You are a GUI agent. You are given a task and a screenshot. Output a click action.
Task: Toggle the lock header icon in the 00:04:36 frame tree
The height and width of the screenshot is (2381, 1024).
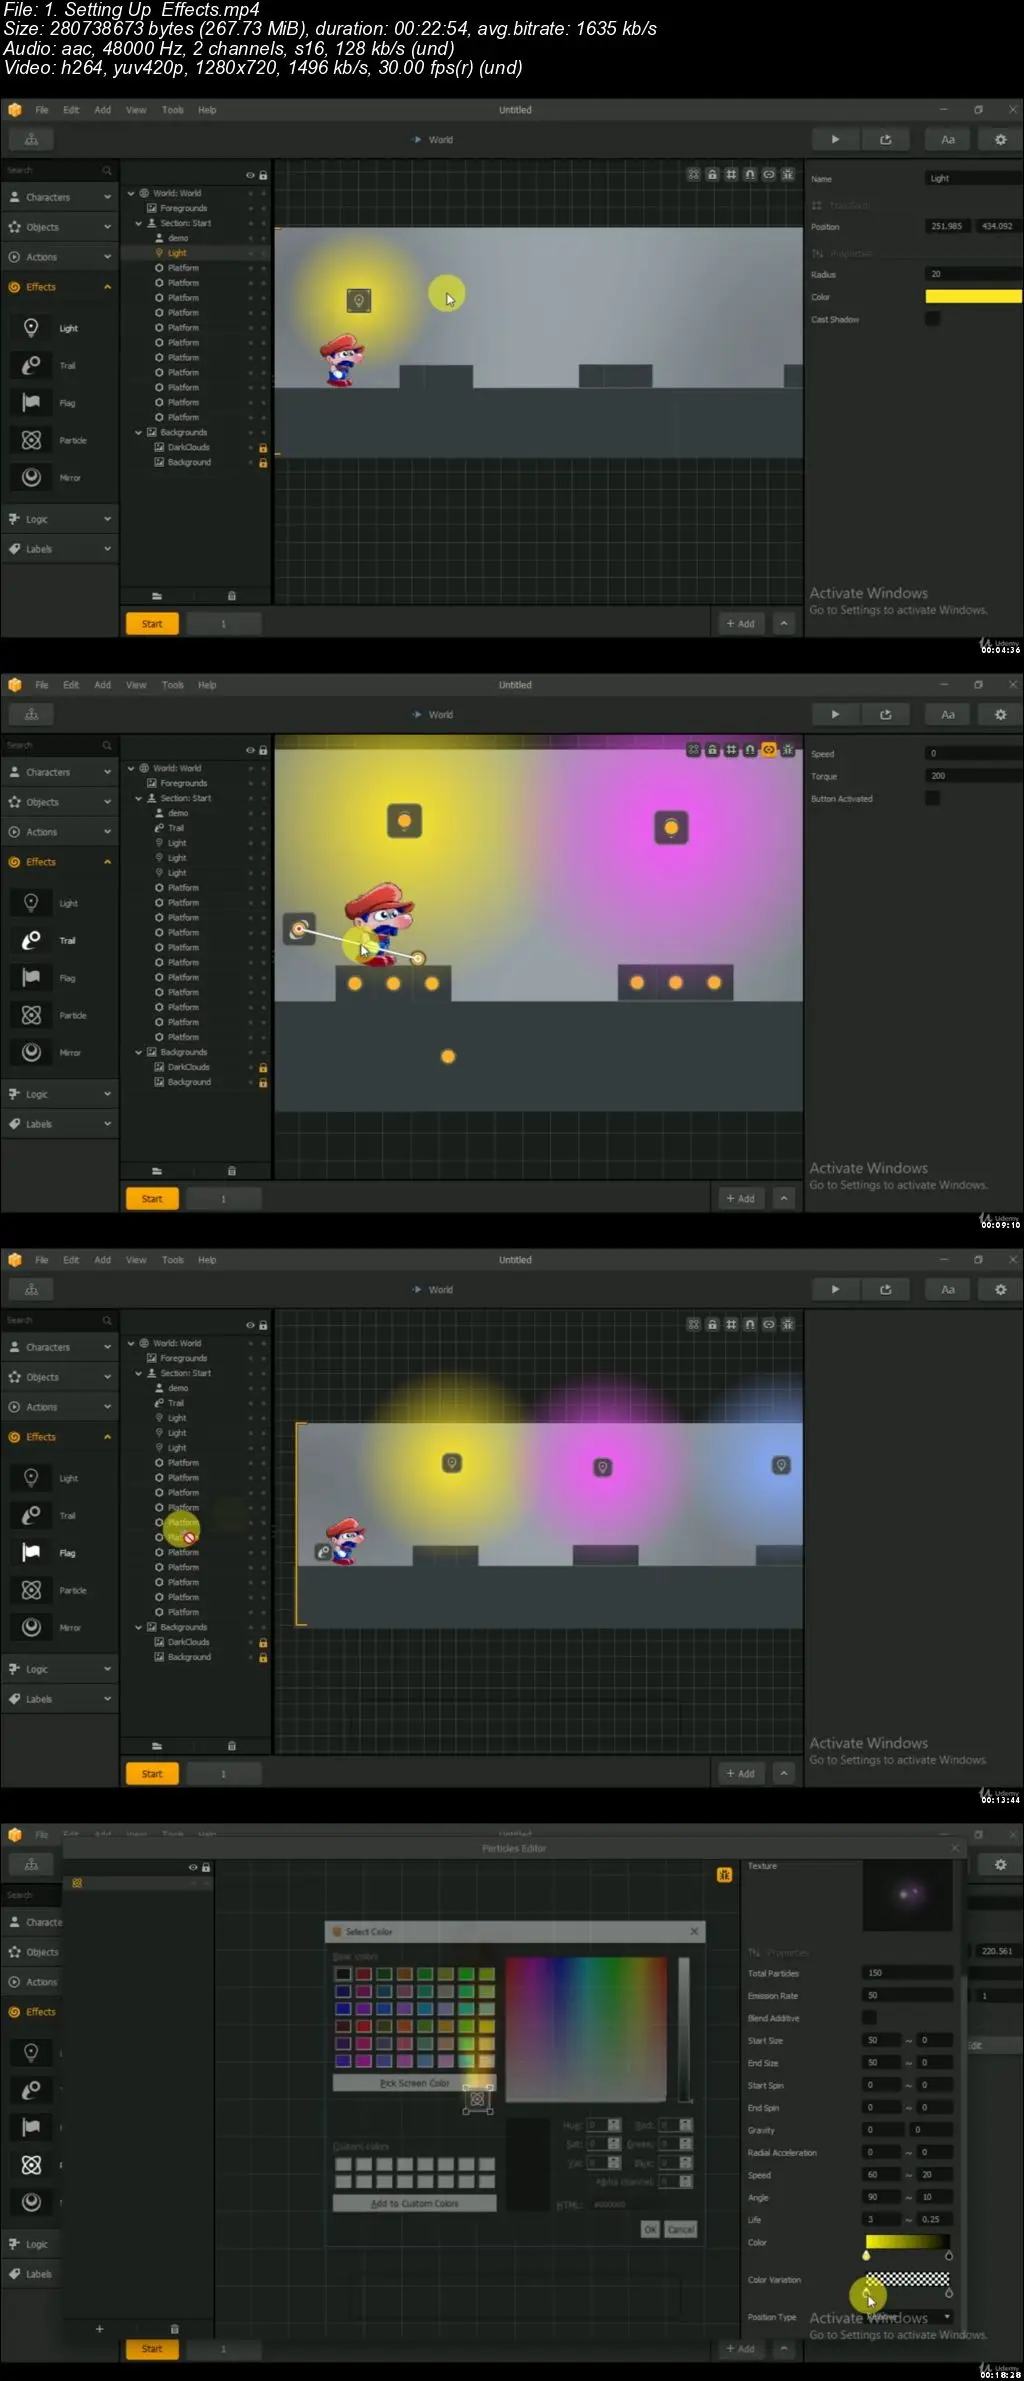pos(263,175)
